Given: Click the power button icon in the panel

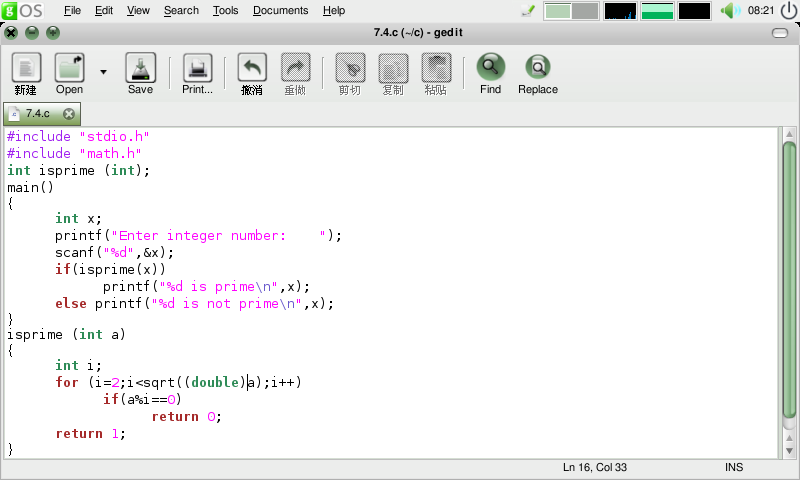Looking at the screenshot, I should click(789, 10).
